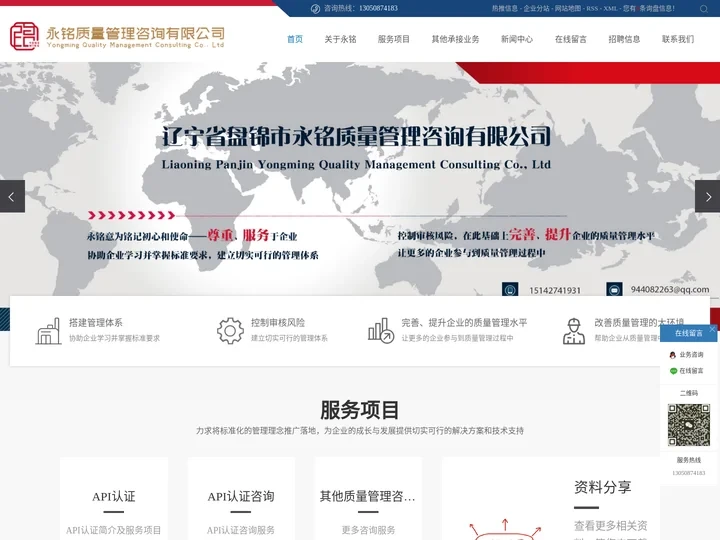Screen dimensions: 720x540
Task: Click the 服务项目 section title
Action: point(360,410)
